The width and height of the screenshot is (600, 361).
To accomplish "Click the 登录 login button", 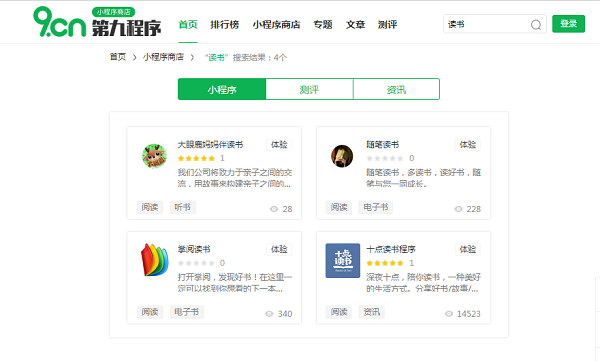I will pos(568,24).
